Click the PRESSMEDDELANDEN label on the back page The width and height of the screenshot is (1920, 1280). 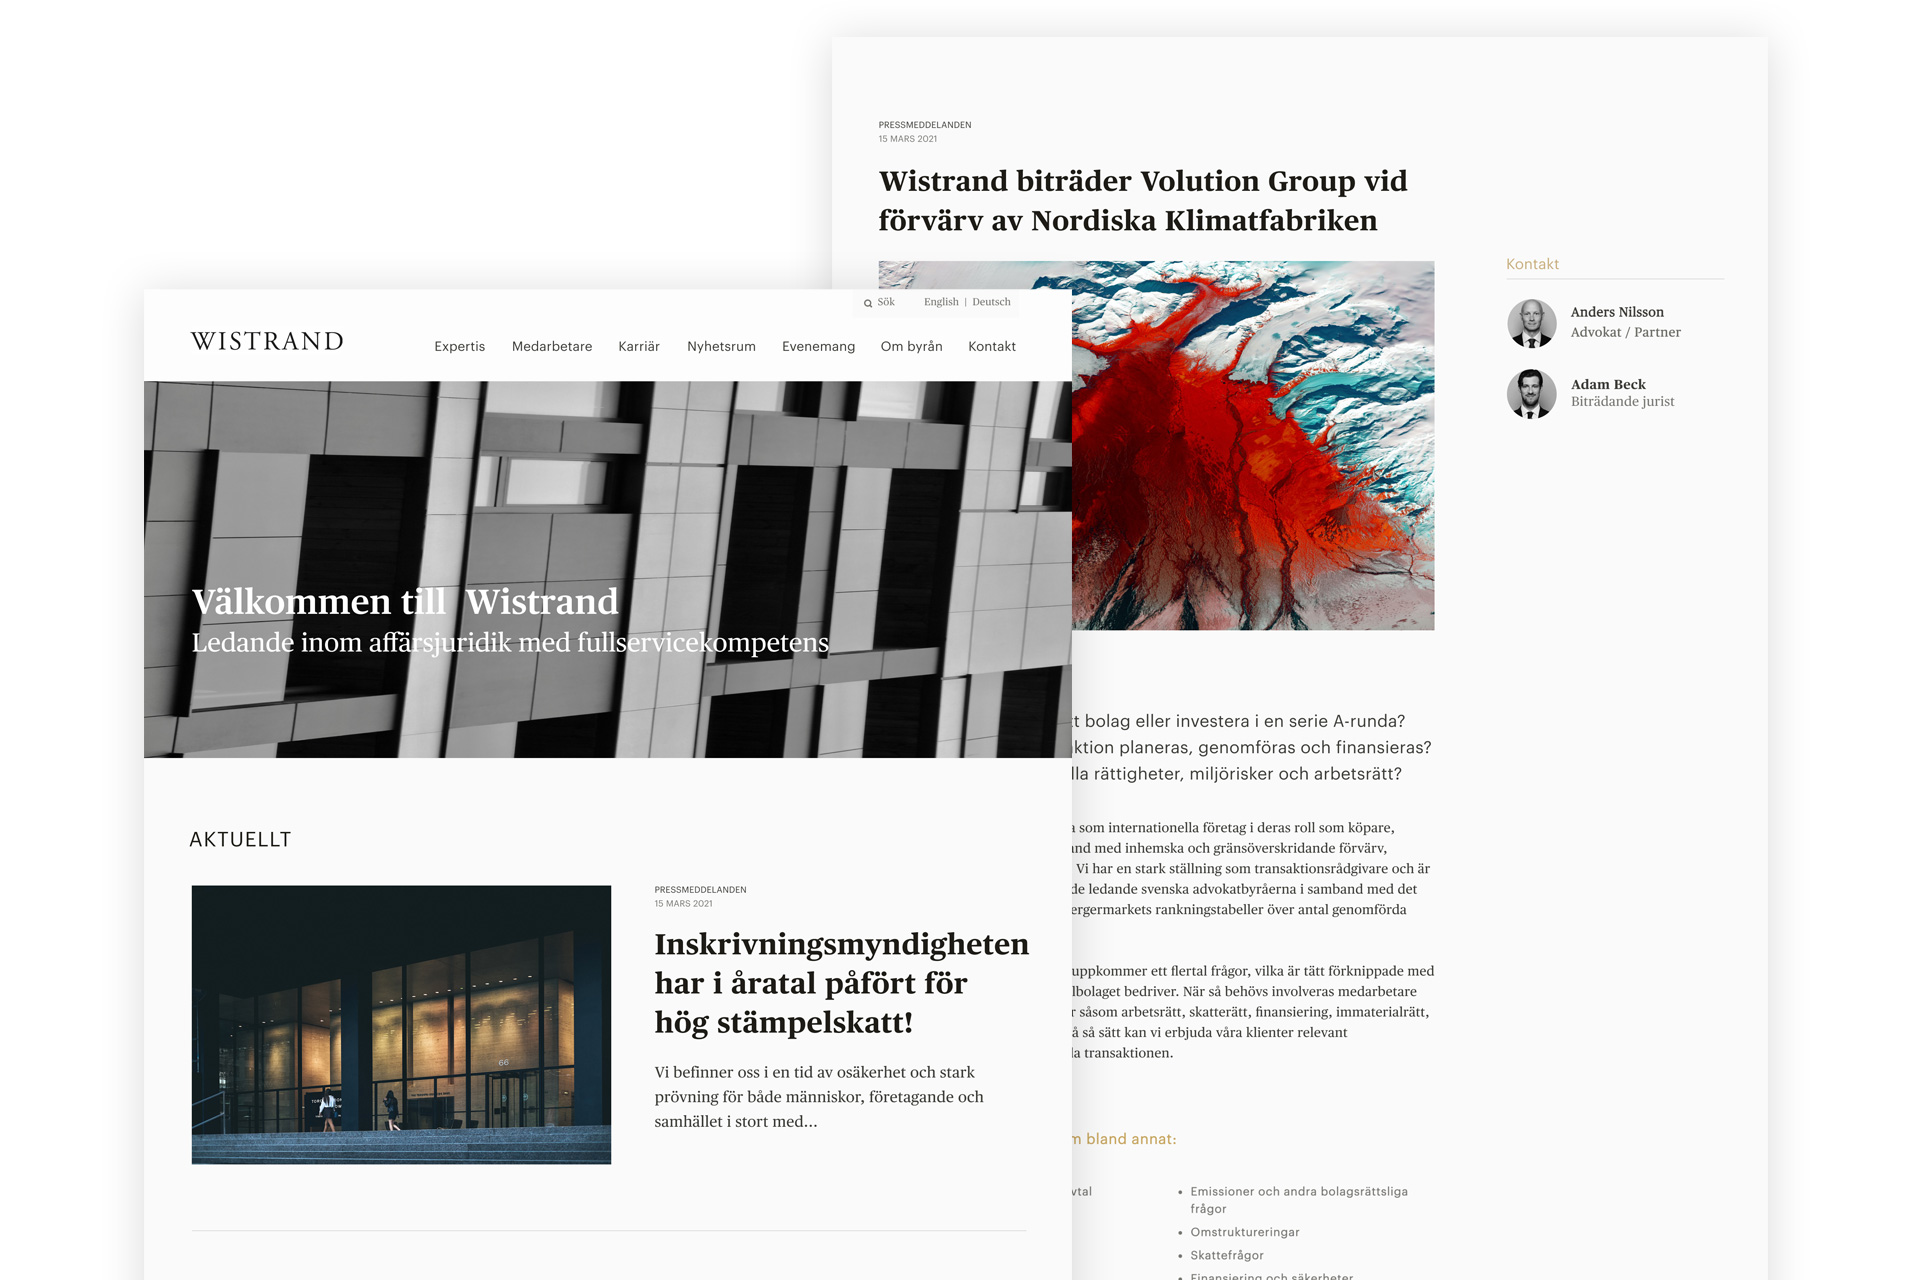(x=925, y=125)
